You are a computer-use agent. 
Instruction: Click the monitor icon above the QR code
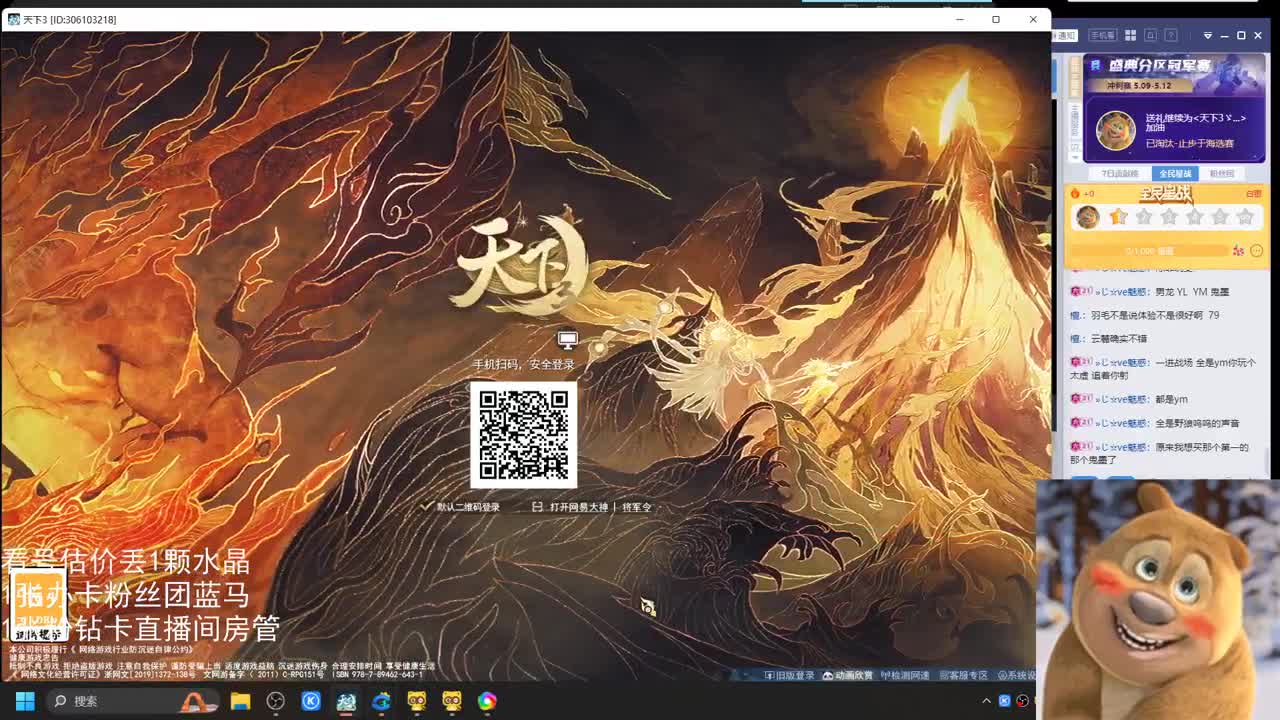tap(567, 340)
